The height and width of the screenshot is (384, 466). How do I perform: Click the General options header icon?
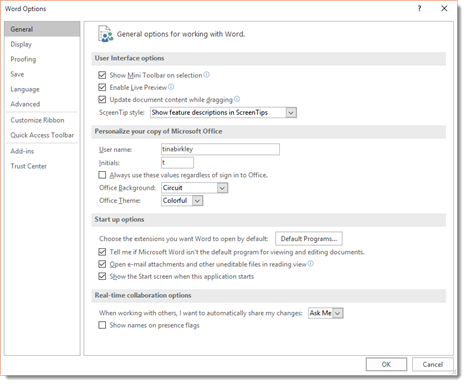pyautogui.click(x=106, y=34)
